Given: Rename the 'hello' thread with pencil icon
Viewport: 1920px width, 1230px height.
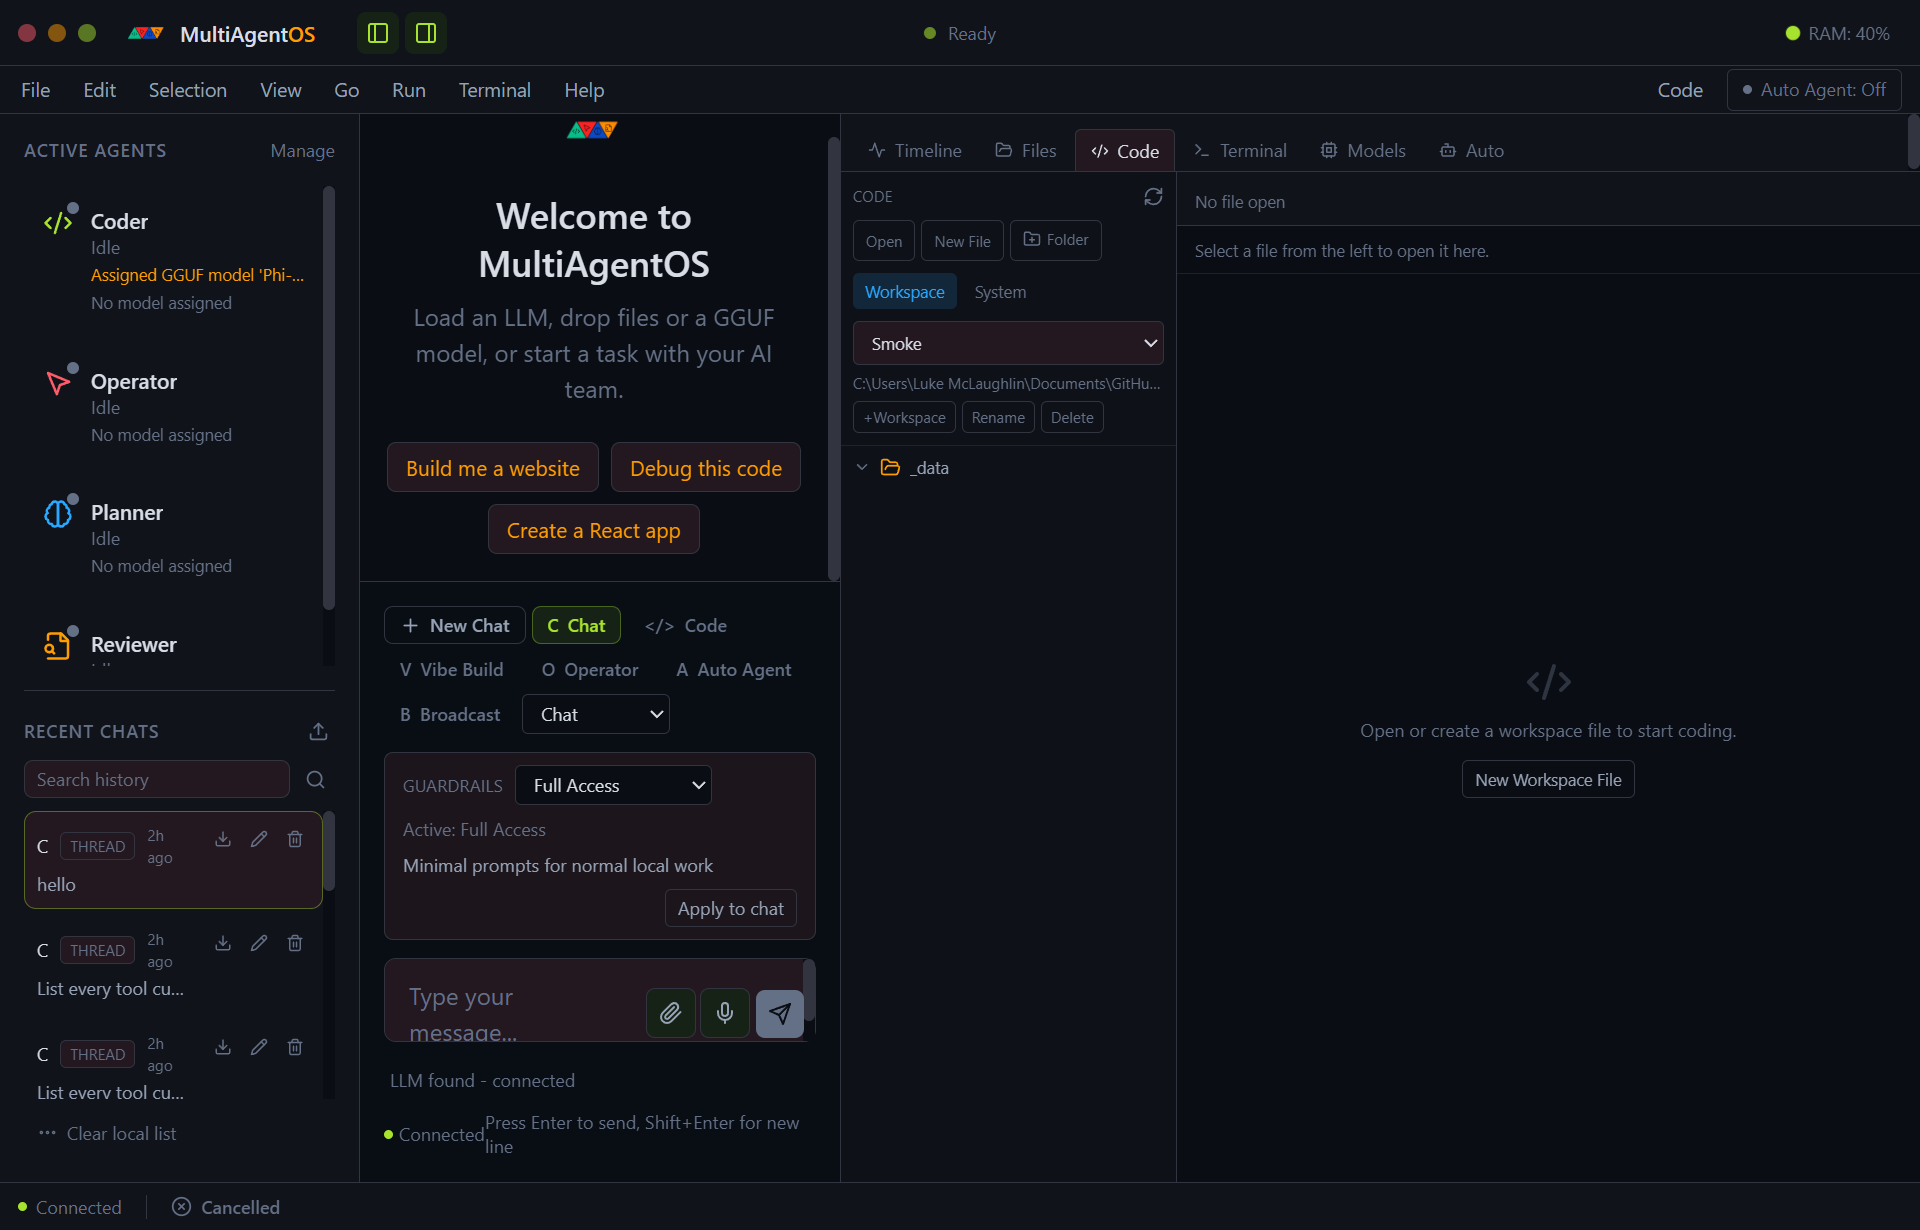Looking at the screenshot, I should (259, 839).
